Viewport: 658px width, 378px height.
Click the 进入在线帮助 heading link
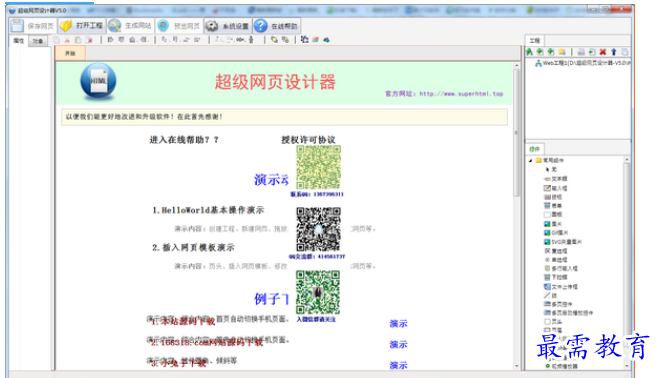[x=184, y=140]
